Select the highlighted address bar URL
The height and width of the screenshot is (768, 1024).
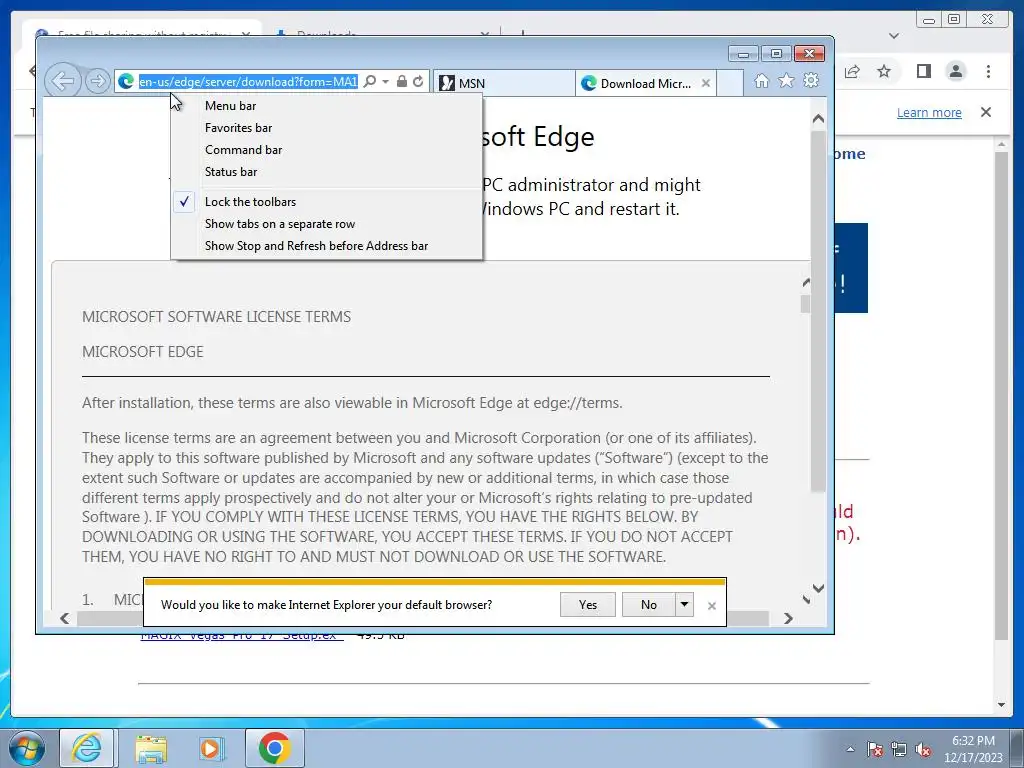pyautogui.click(x=248, y=82)
